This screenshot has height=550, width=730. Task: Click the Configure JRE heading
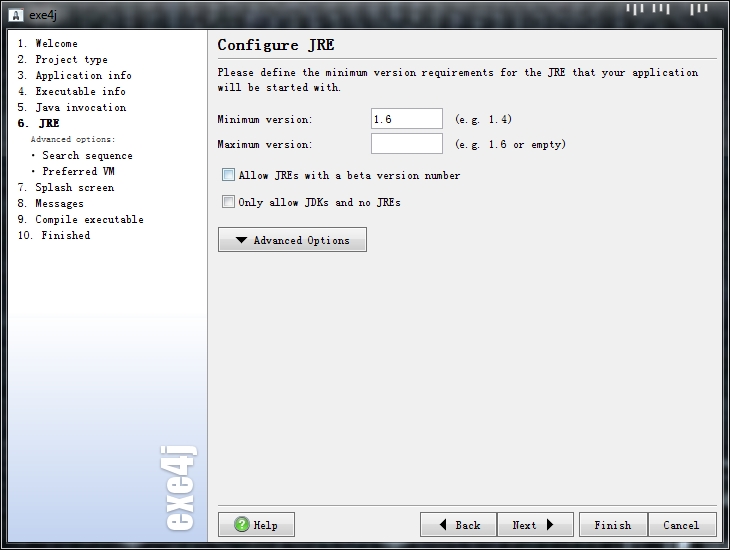[x=276, y=45]
